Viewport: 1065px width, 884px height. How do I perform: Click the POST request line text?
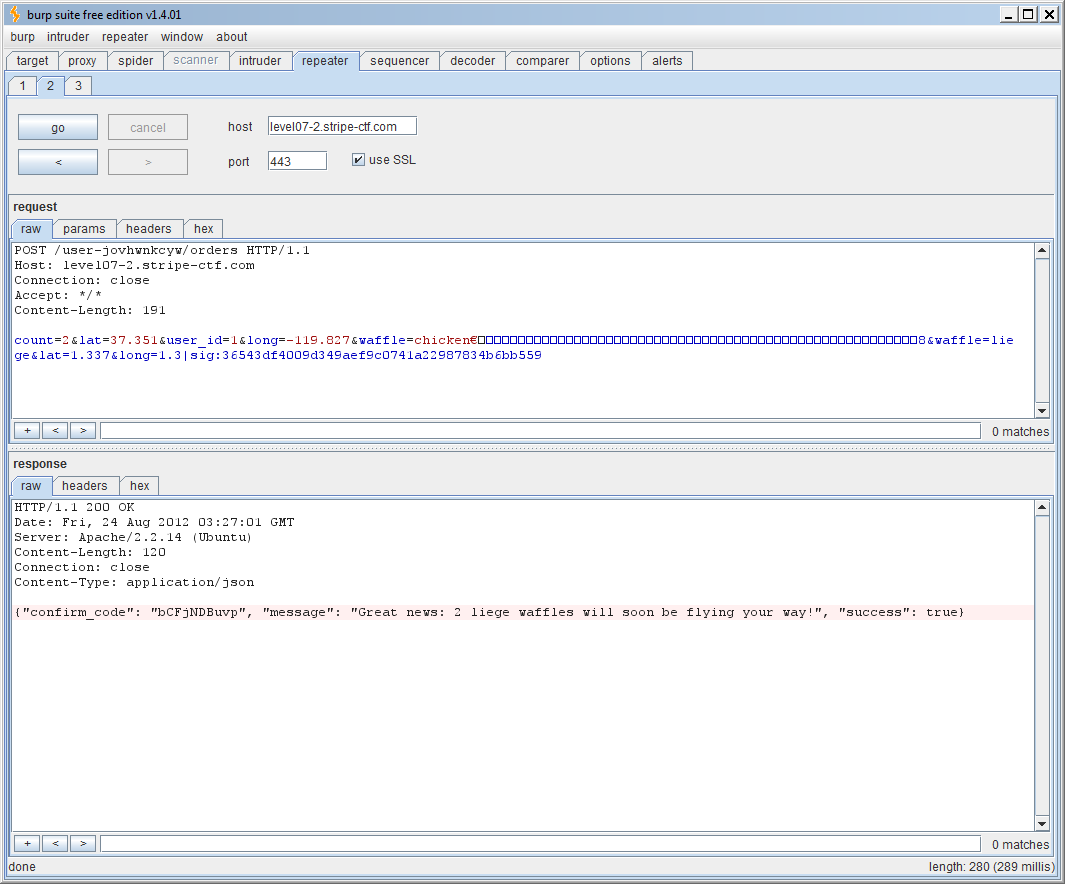[162, 251]
